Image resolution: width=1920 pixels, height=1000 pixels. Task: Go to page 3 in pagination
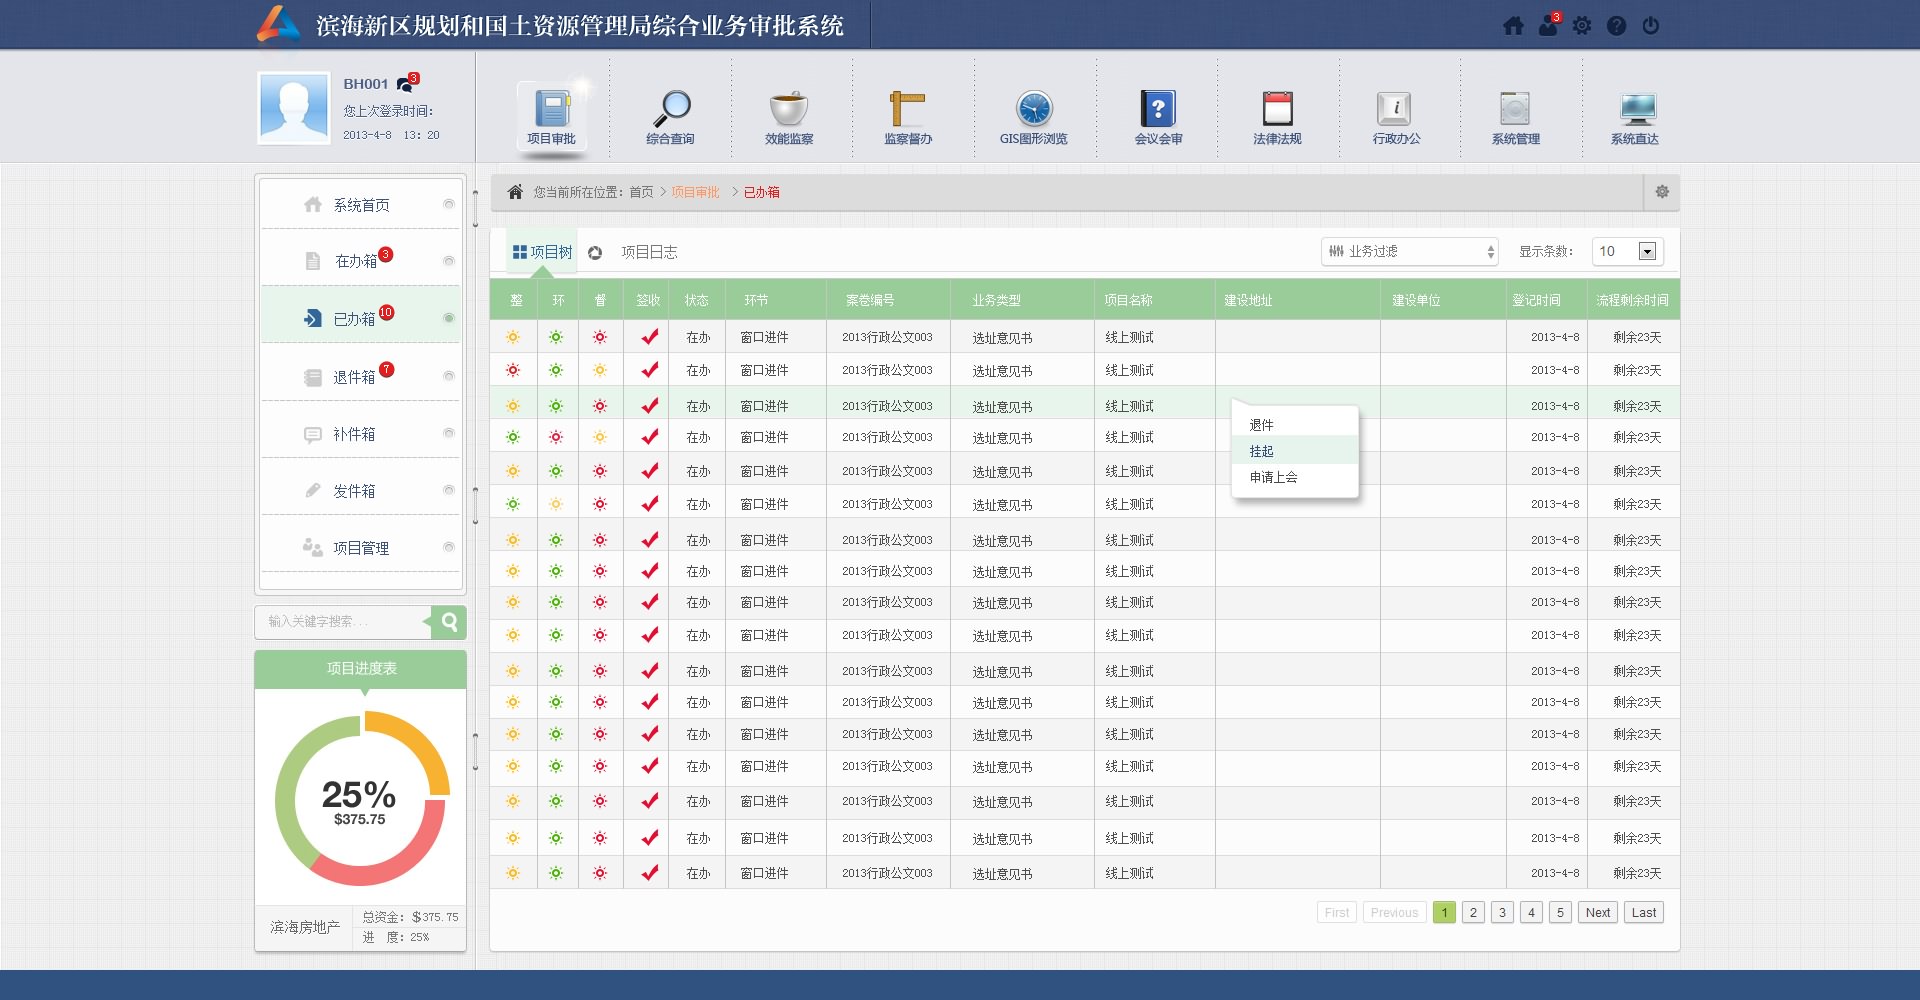[x=1502, y=913]
